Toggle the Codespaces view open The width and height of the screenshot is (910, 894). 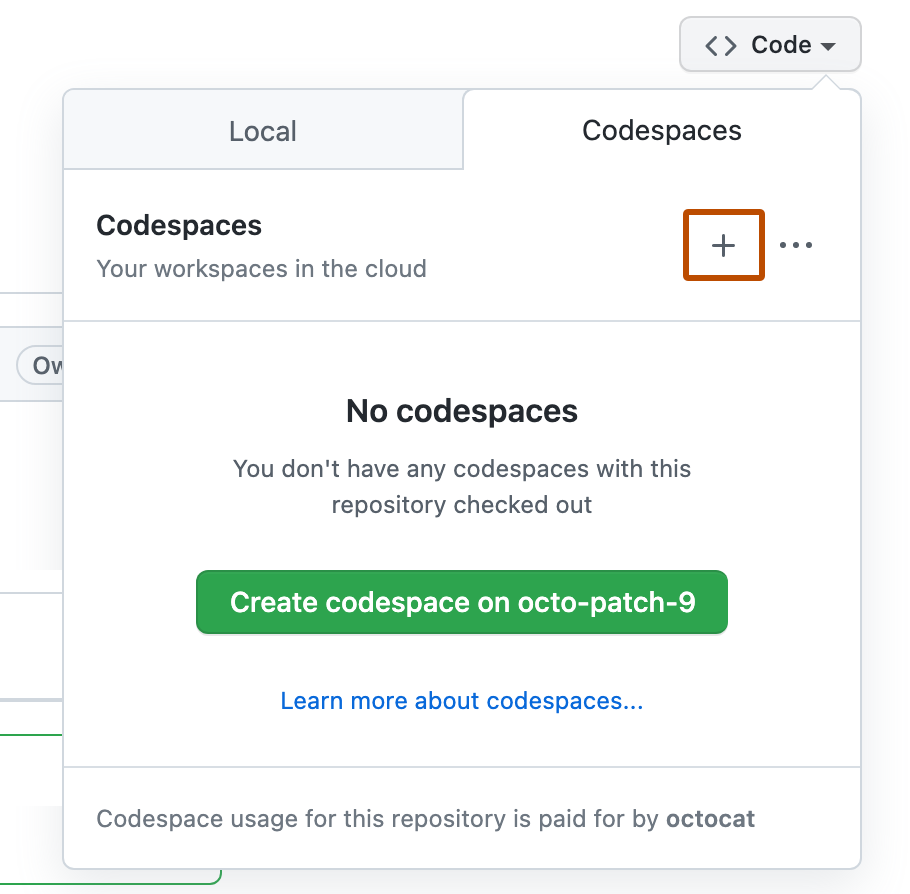[661, 130]
